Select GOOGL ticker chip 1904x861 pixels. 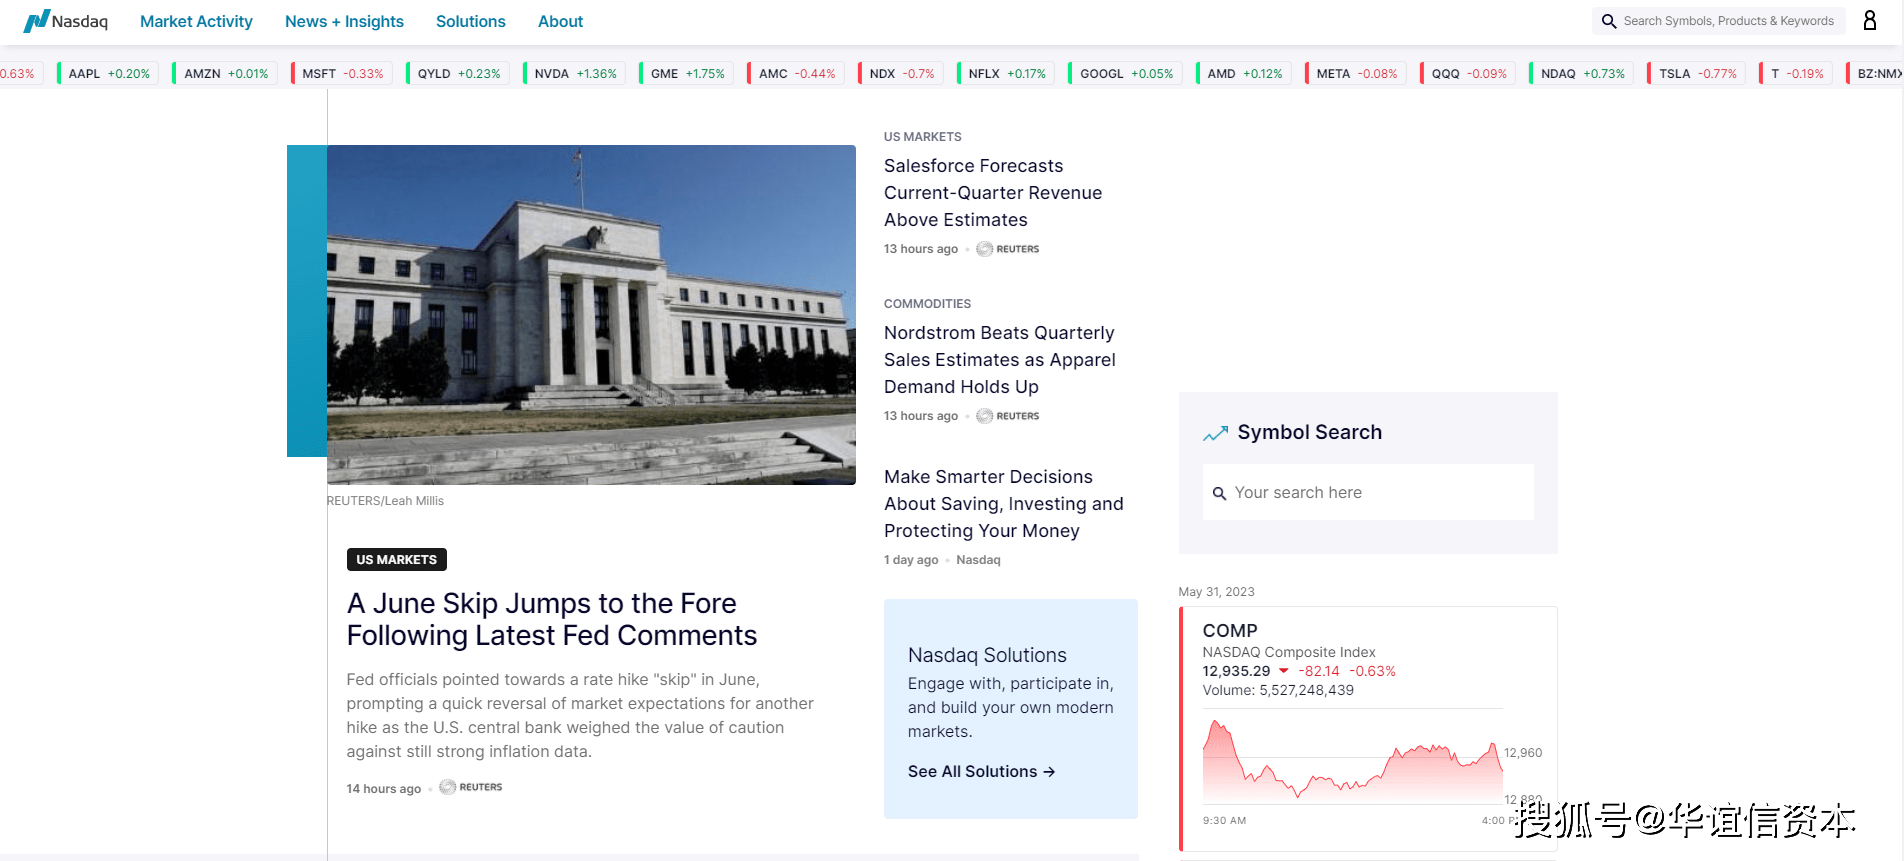pos(1126,73)
